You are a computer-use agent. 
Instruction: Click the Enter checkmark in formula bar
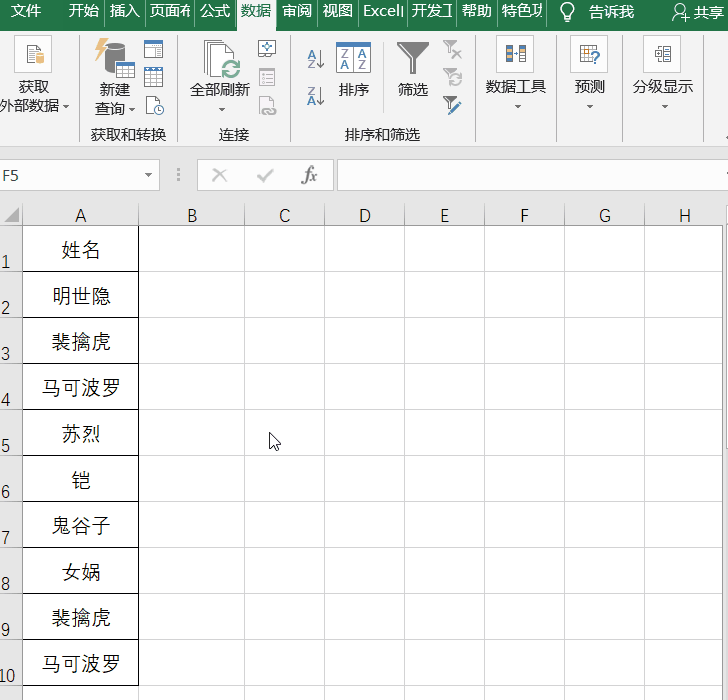(x=265, y=175)
